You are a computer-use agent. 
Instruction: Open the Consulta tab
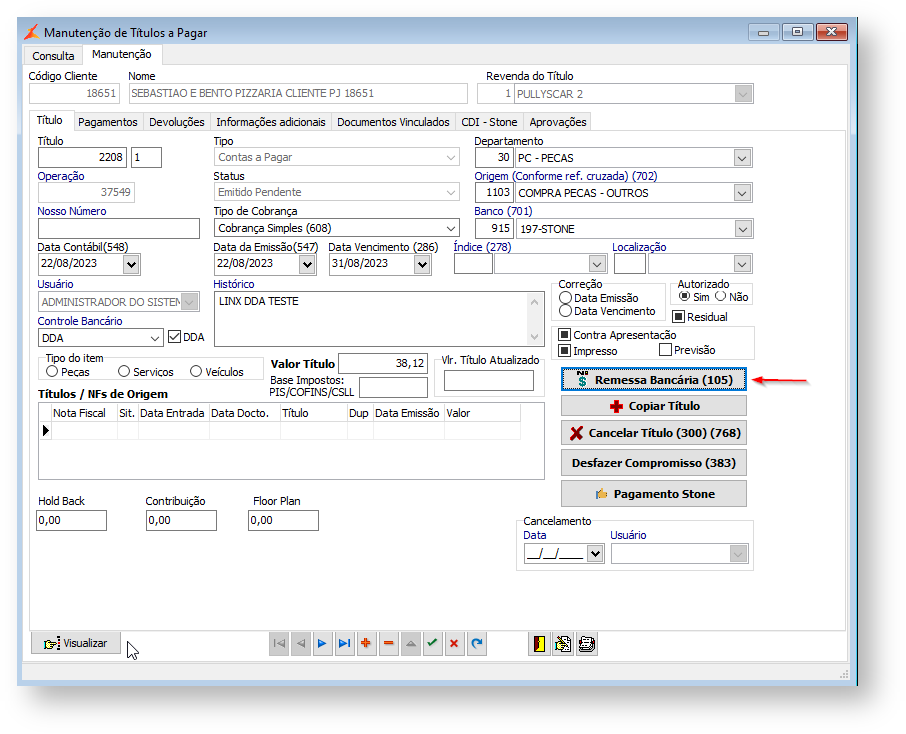(x=53, y=56)
